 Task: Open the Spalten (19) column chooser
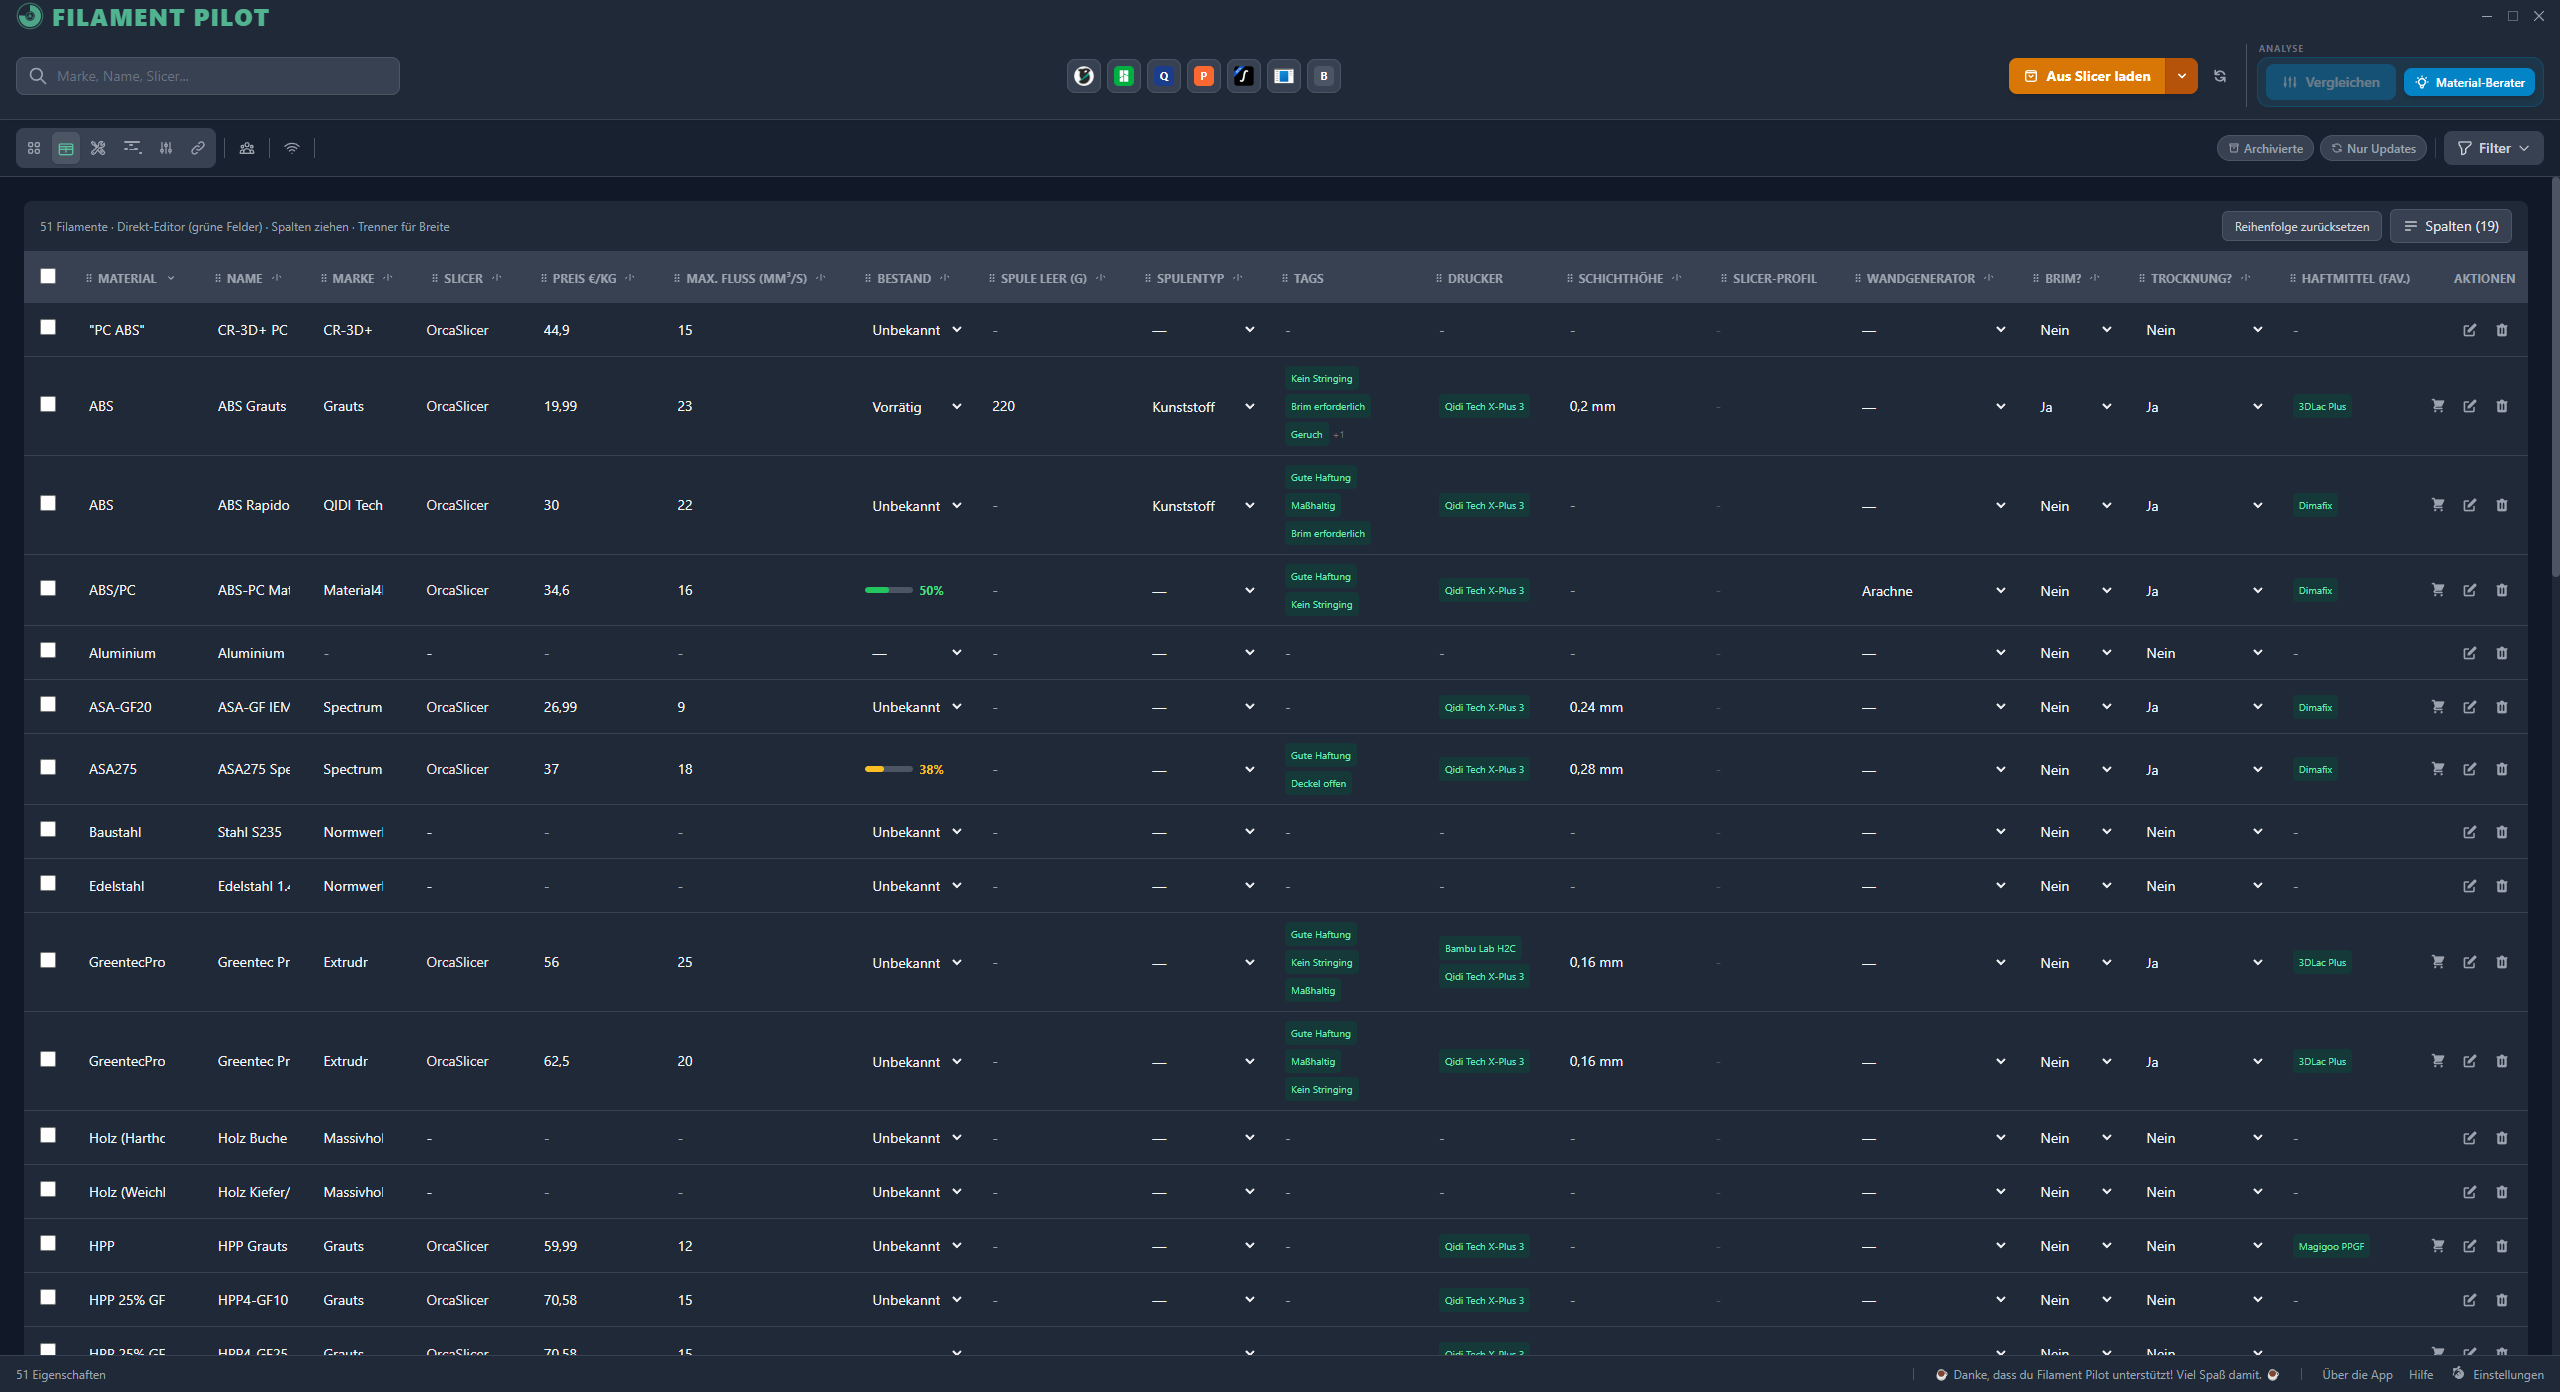[2451, 227]
